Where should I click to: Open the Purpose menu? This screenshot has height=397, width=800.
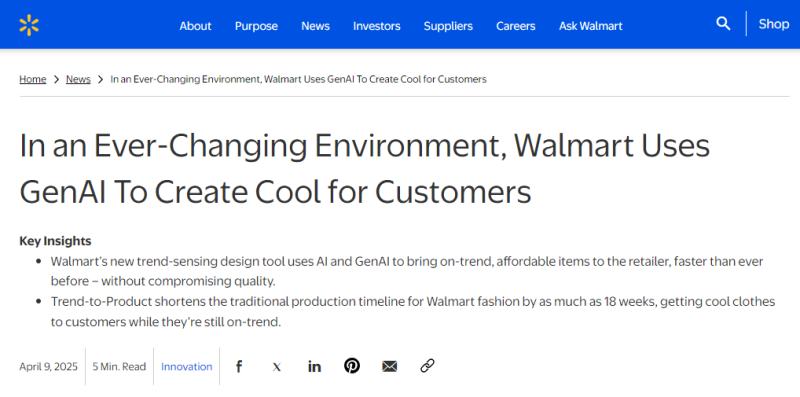click(x=256, y=26)
